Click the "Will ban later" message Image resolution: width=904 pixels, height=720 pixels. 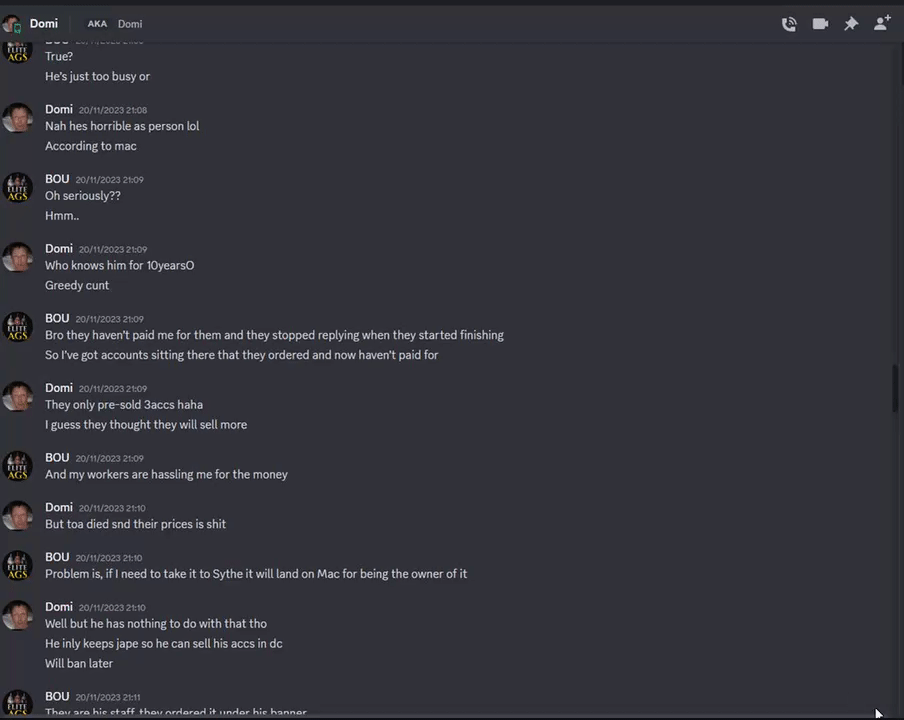pyautogui.click(x=79, y=663)
